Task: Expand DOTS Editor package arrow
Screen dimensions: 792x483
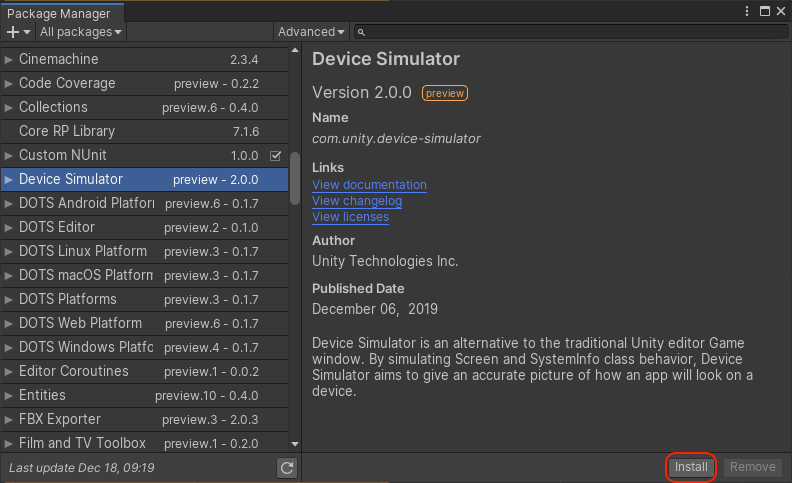Action: pos(9,227)
